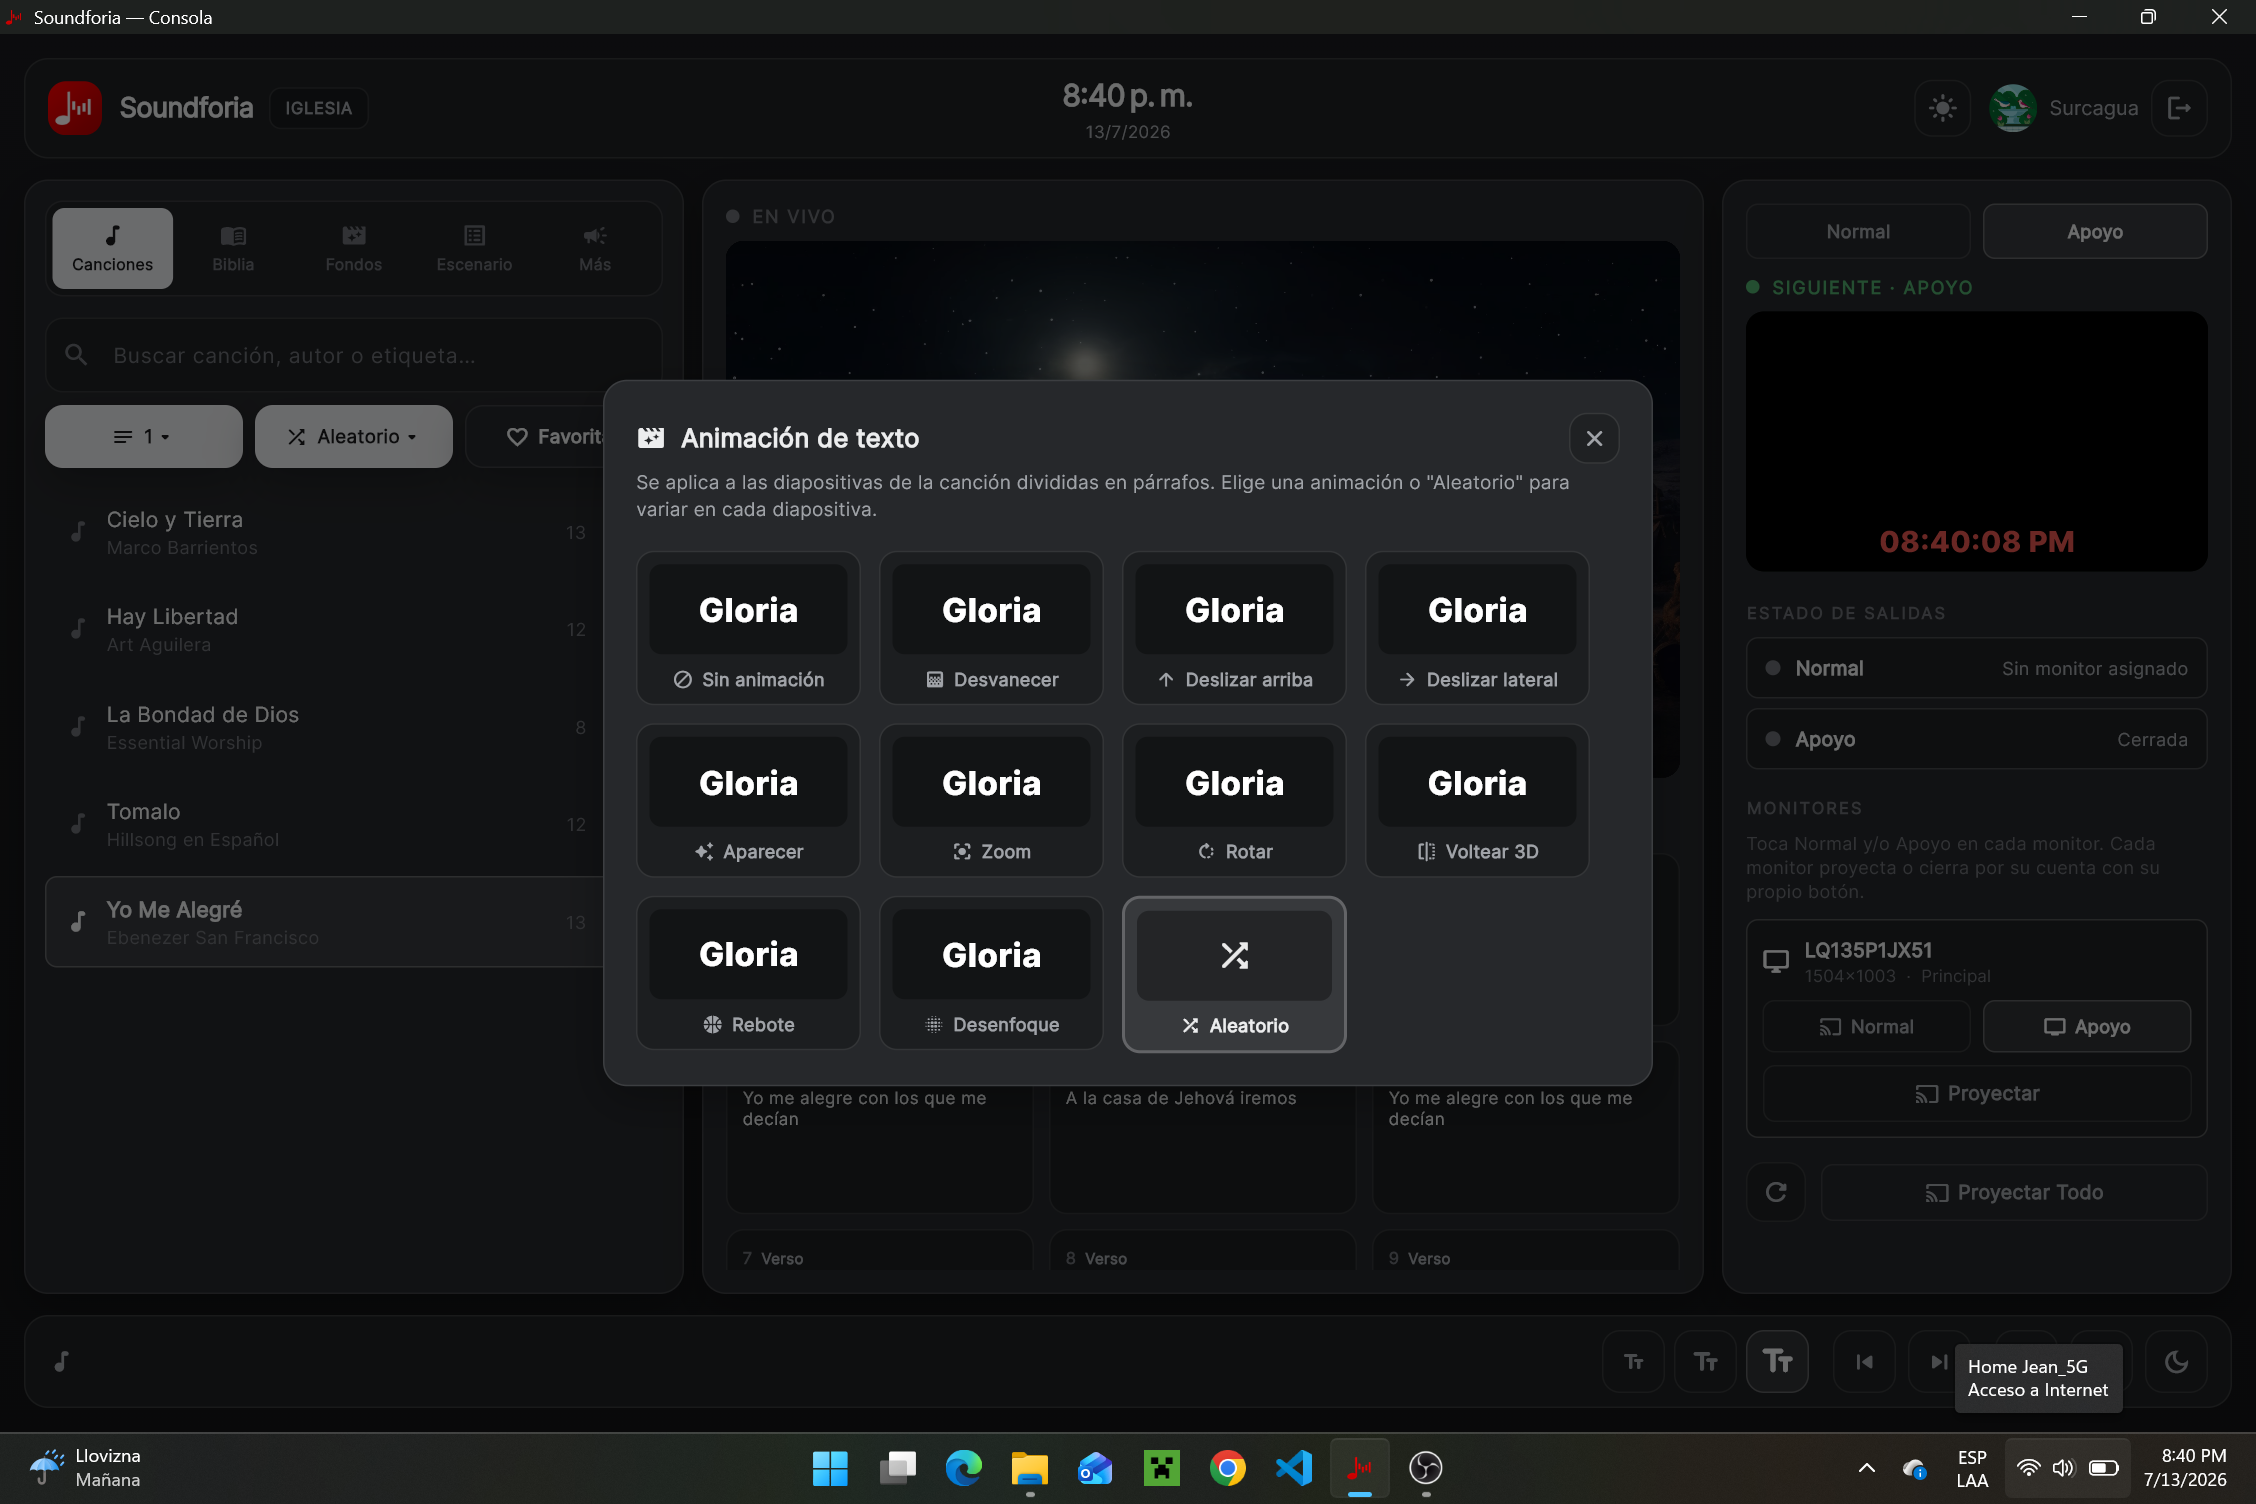Screen dimensions: 2256x1504
Task: Open Microsoft Edge from taskbar
Action: [963, 1468]
